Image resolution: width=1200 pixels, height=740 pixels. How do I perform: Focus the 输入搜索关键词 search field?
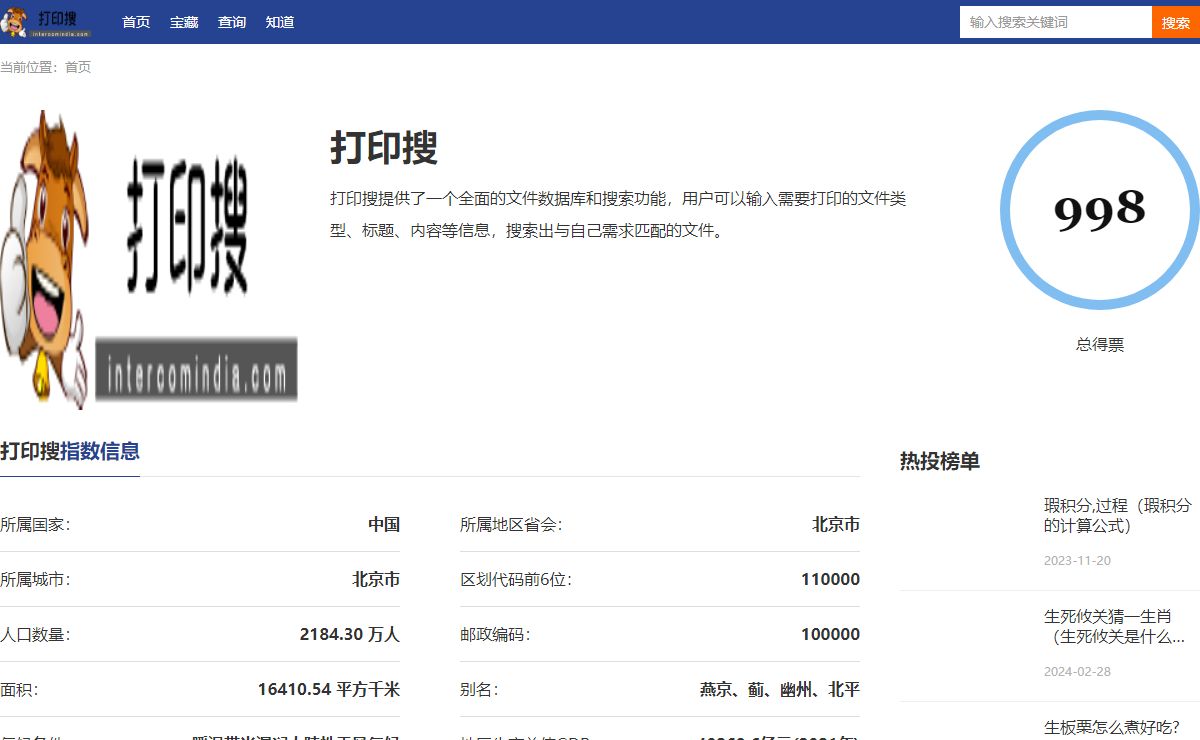(x=1056, y=22)
